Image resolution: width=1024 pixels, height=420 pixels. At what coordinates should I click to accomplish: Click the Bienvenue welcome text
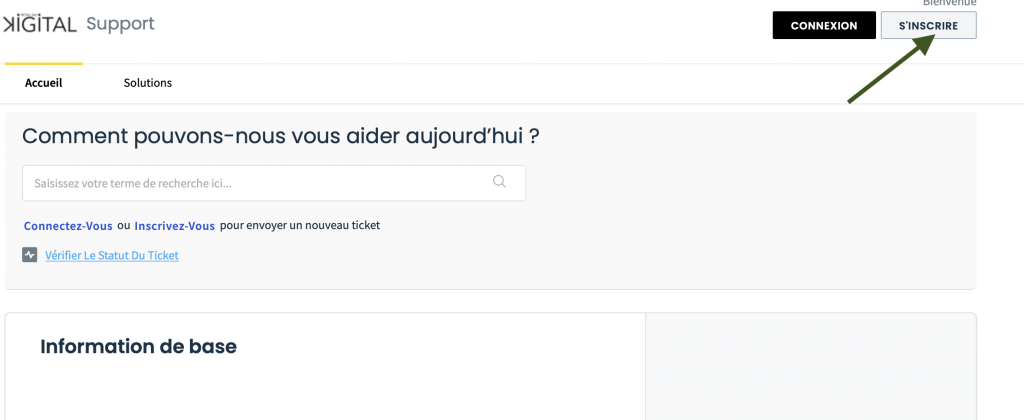(949, 4)
